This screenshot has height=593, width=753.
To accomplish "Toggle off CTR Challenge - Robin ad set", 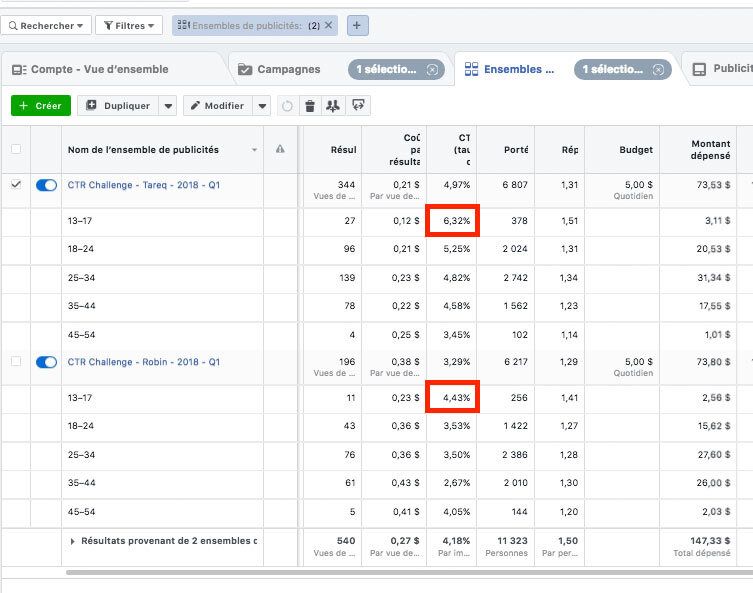I will coord(46,362).
